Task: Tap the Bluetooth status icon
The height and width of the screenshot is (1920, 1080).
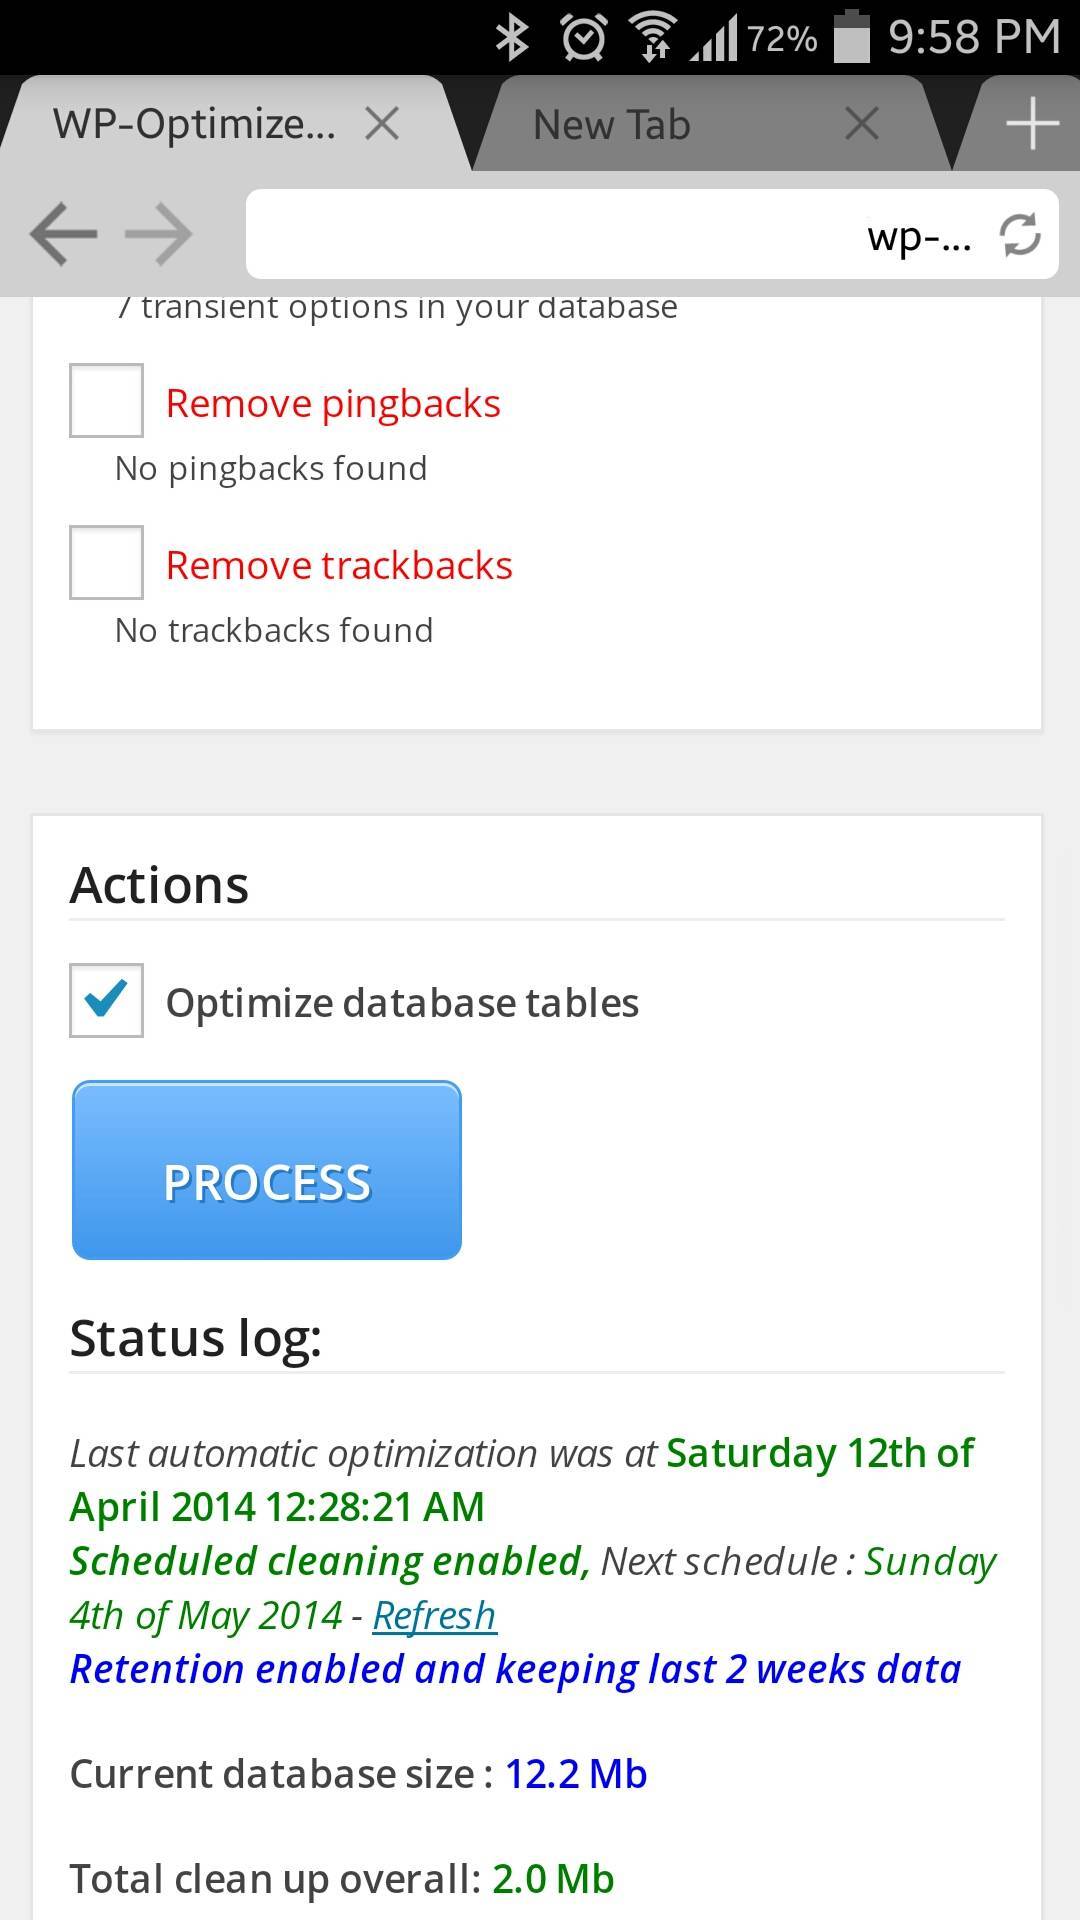Action: [513, 38]
